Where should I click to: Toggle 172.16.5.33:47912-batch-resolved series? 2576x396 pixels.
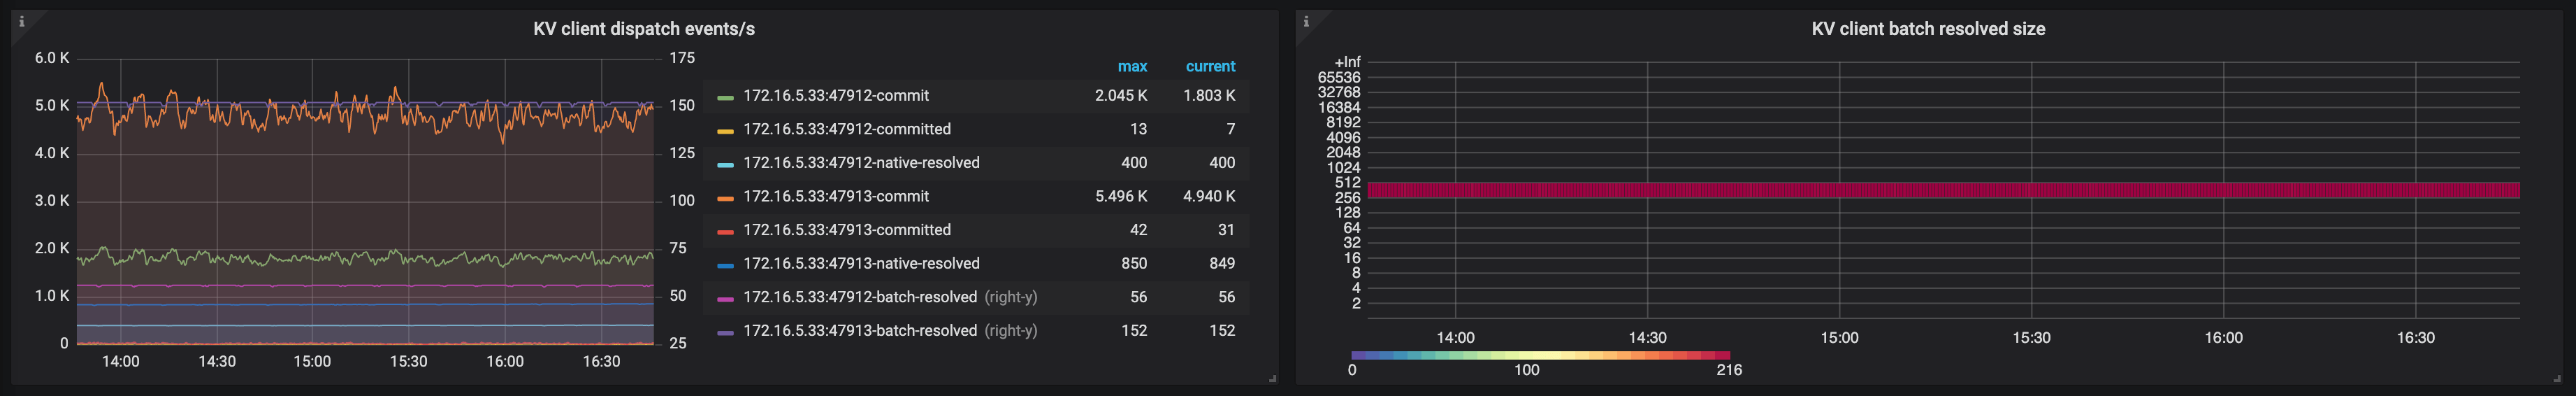click(860, 297)
